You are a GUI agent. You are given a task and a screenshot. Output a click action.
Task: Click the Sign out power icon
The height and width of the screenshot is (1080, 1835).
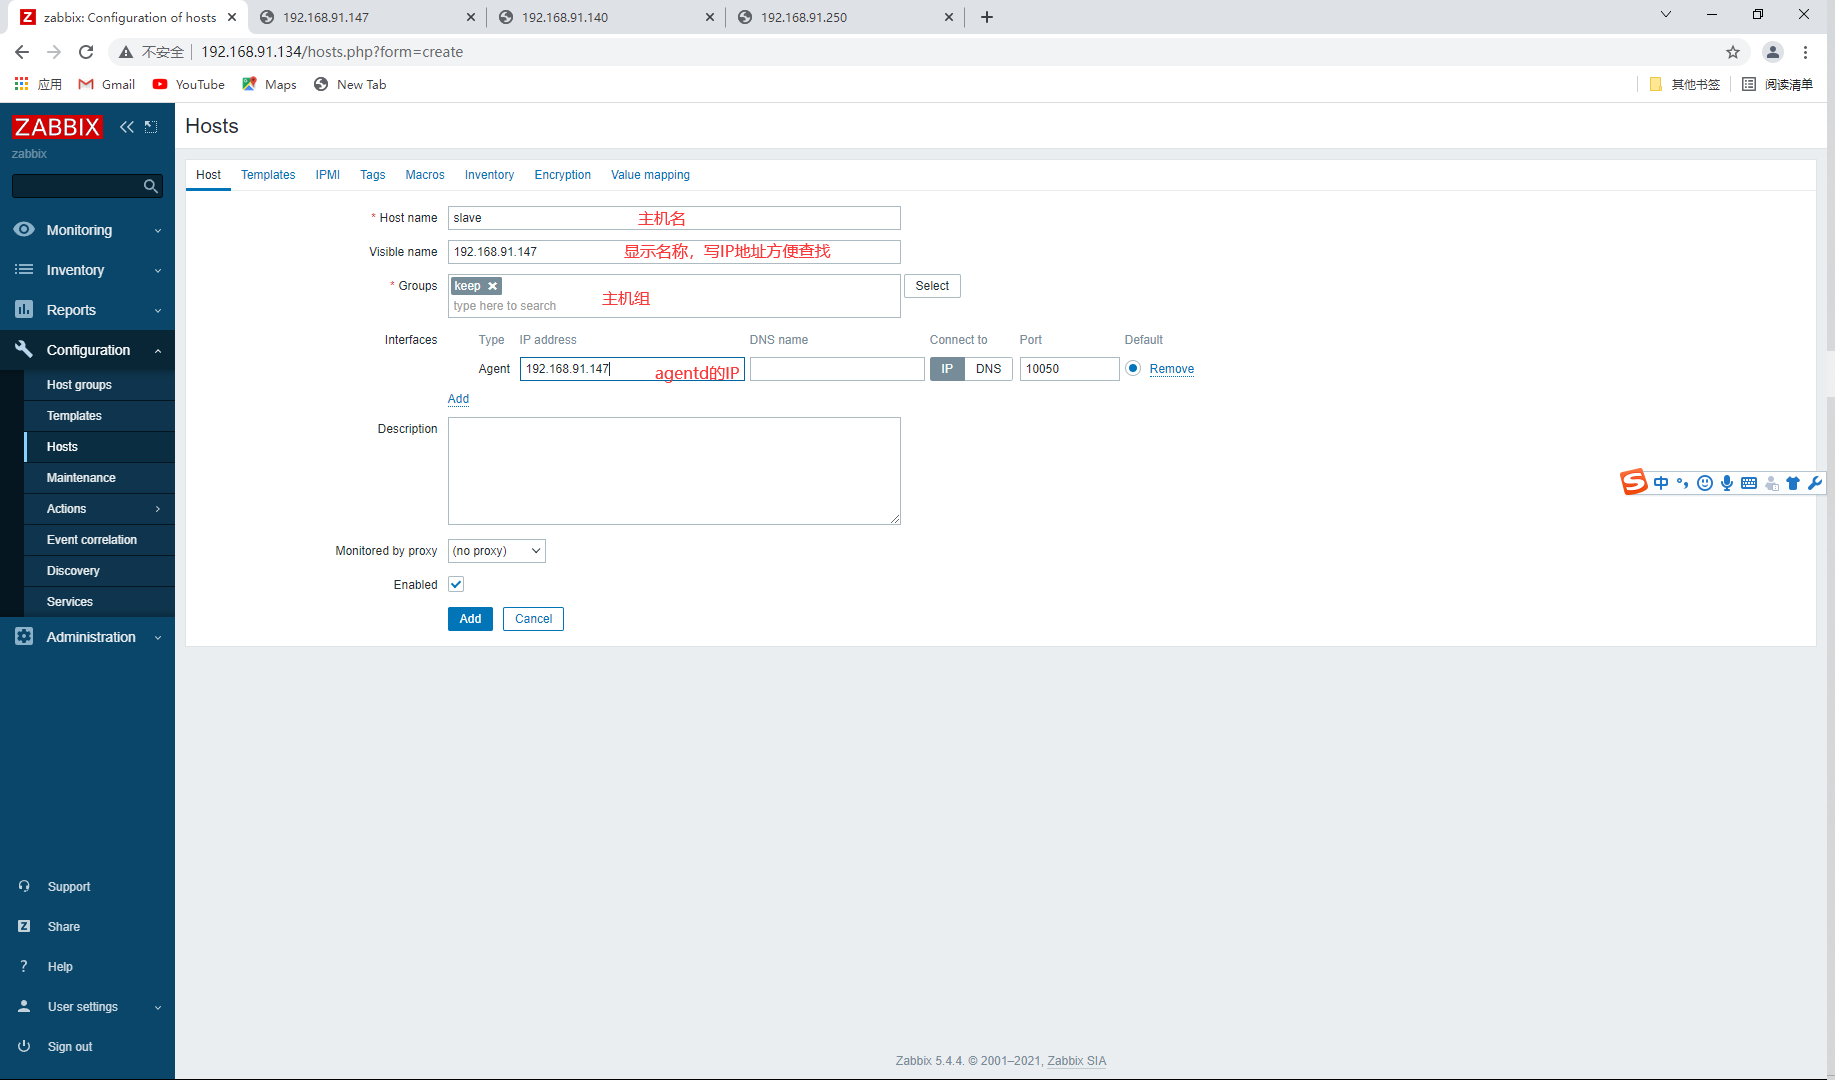point(24,1046)
